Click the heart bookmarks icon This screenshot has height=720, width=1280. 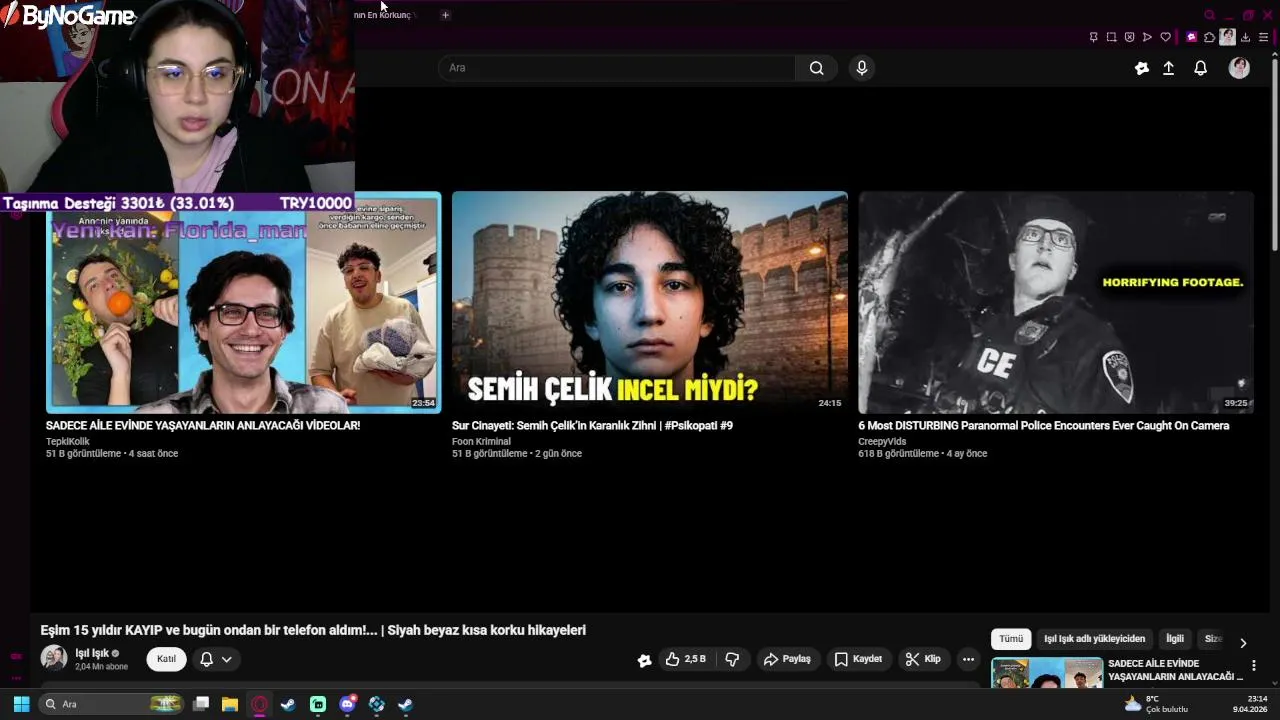click(1165, 37)
